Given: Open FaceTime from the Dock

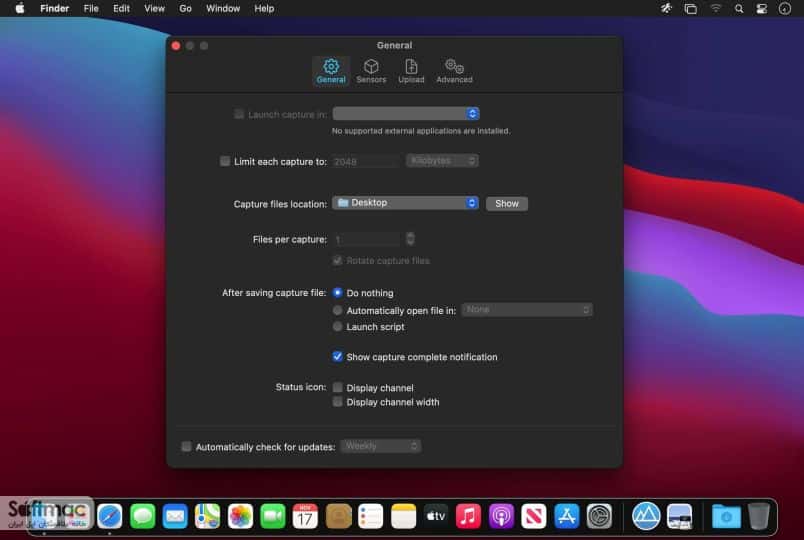Looking at the screenshot, I should tap(273, 516).
